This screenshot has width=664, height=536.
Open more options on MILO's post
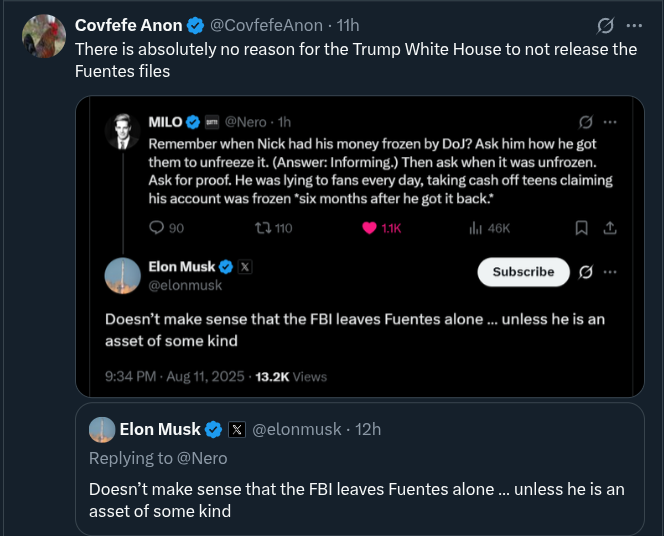pyautogui.click(x=611, y=122)
